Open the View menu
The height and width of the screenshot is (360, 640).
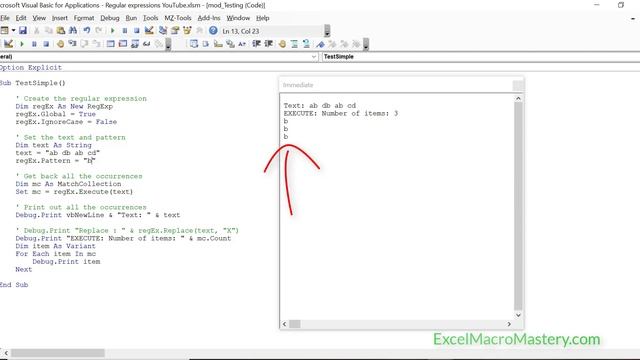coord(39,18)
